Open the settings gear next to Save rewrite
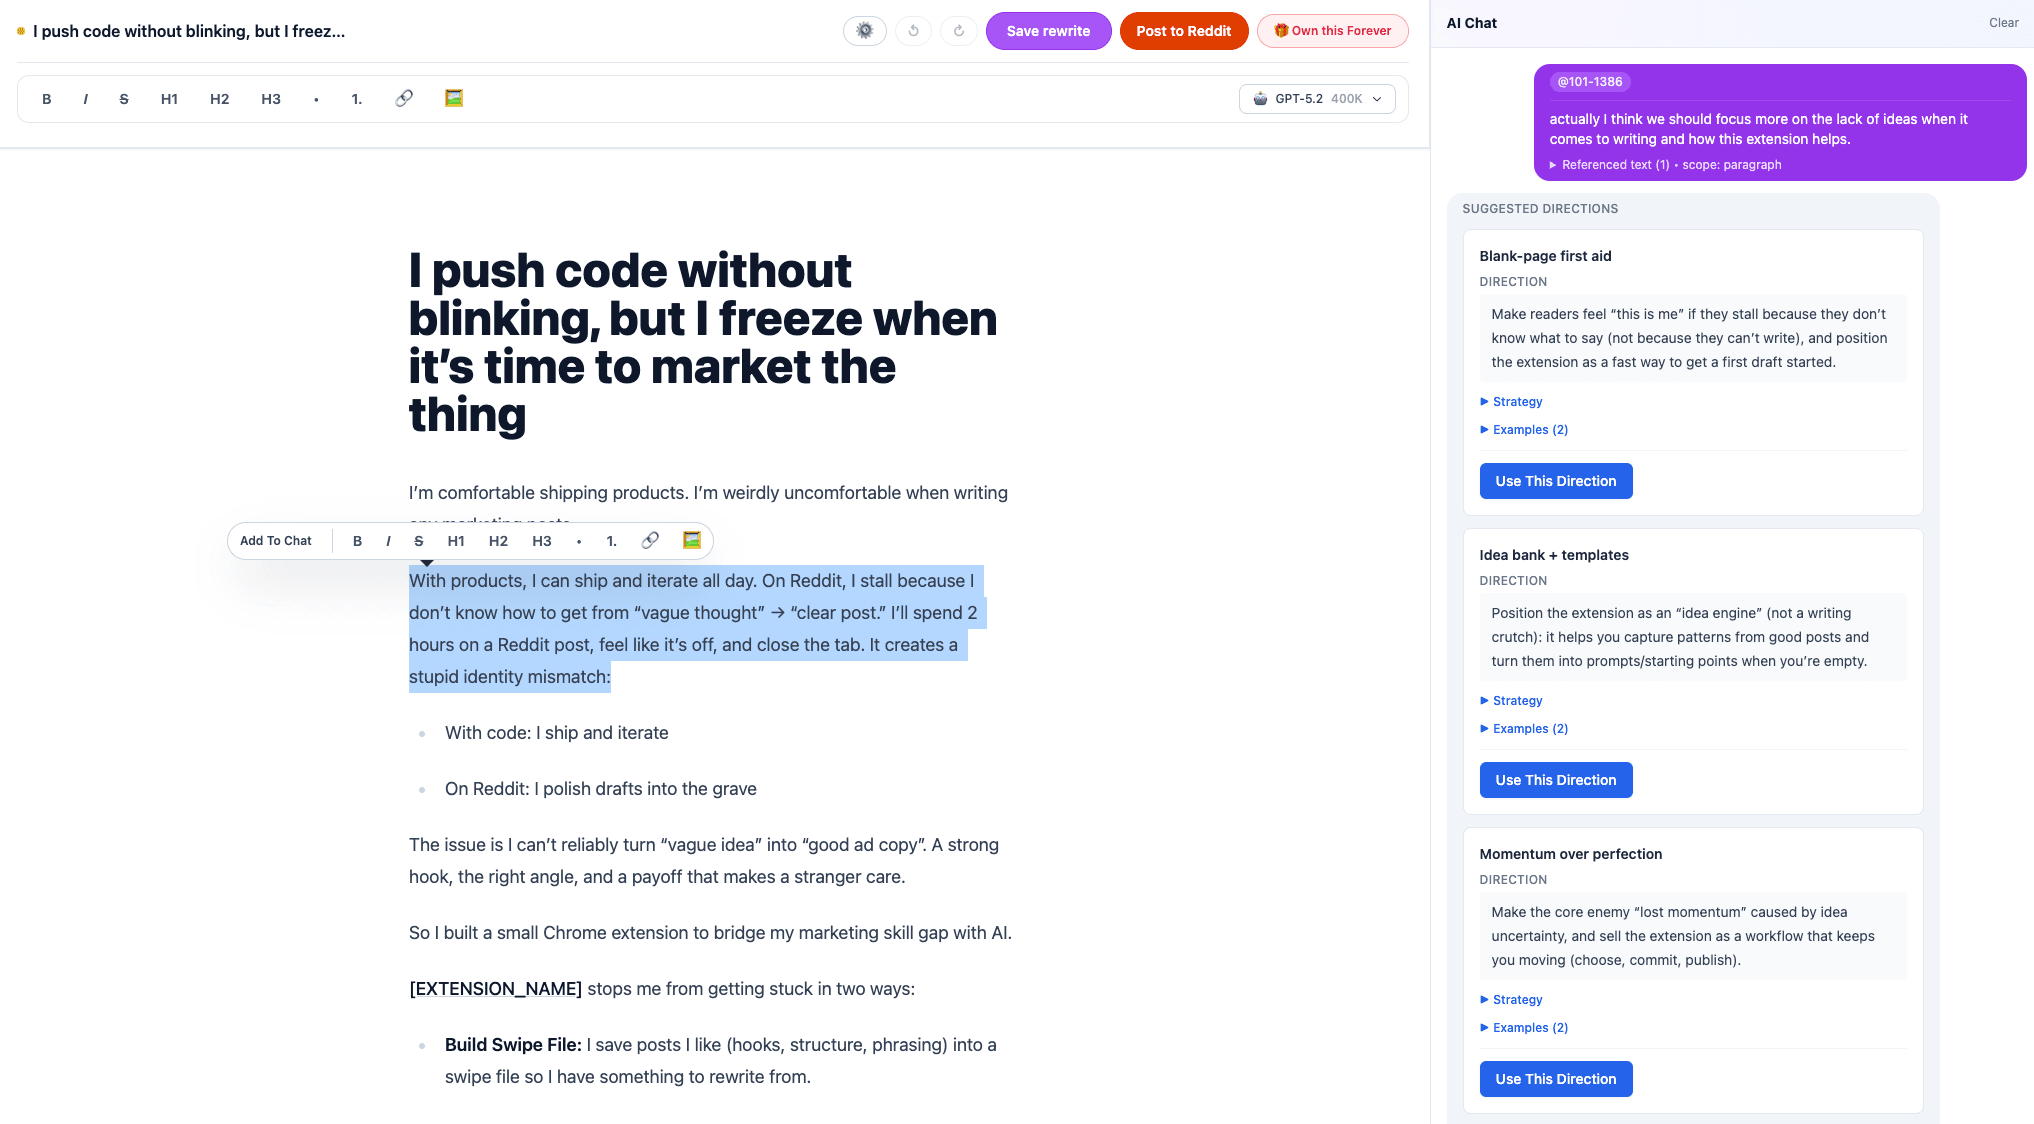Image resolution: width=2034 pixels, height=1124 pixels. point(864,31)
